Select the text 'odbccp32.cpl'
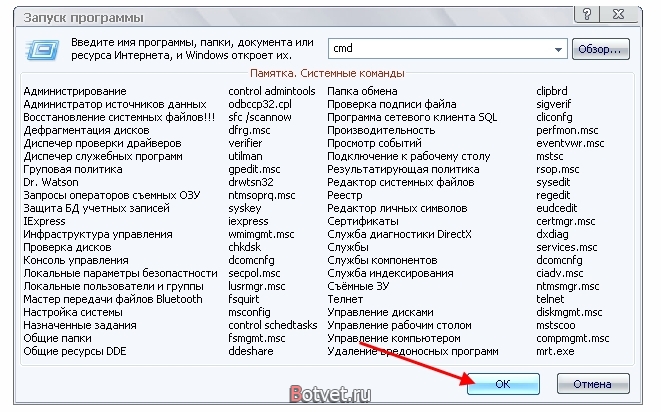 [x=260, y=104]
